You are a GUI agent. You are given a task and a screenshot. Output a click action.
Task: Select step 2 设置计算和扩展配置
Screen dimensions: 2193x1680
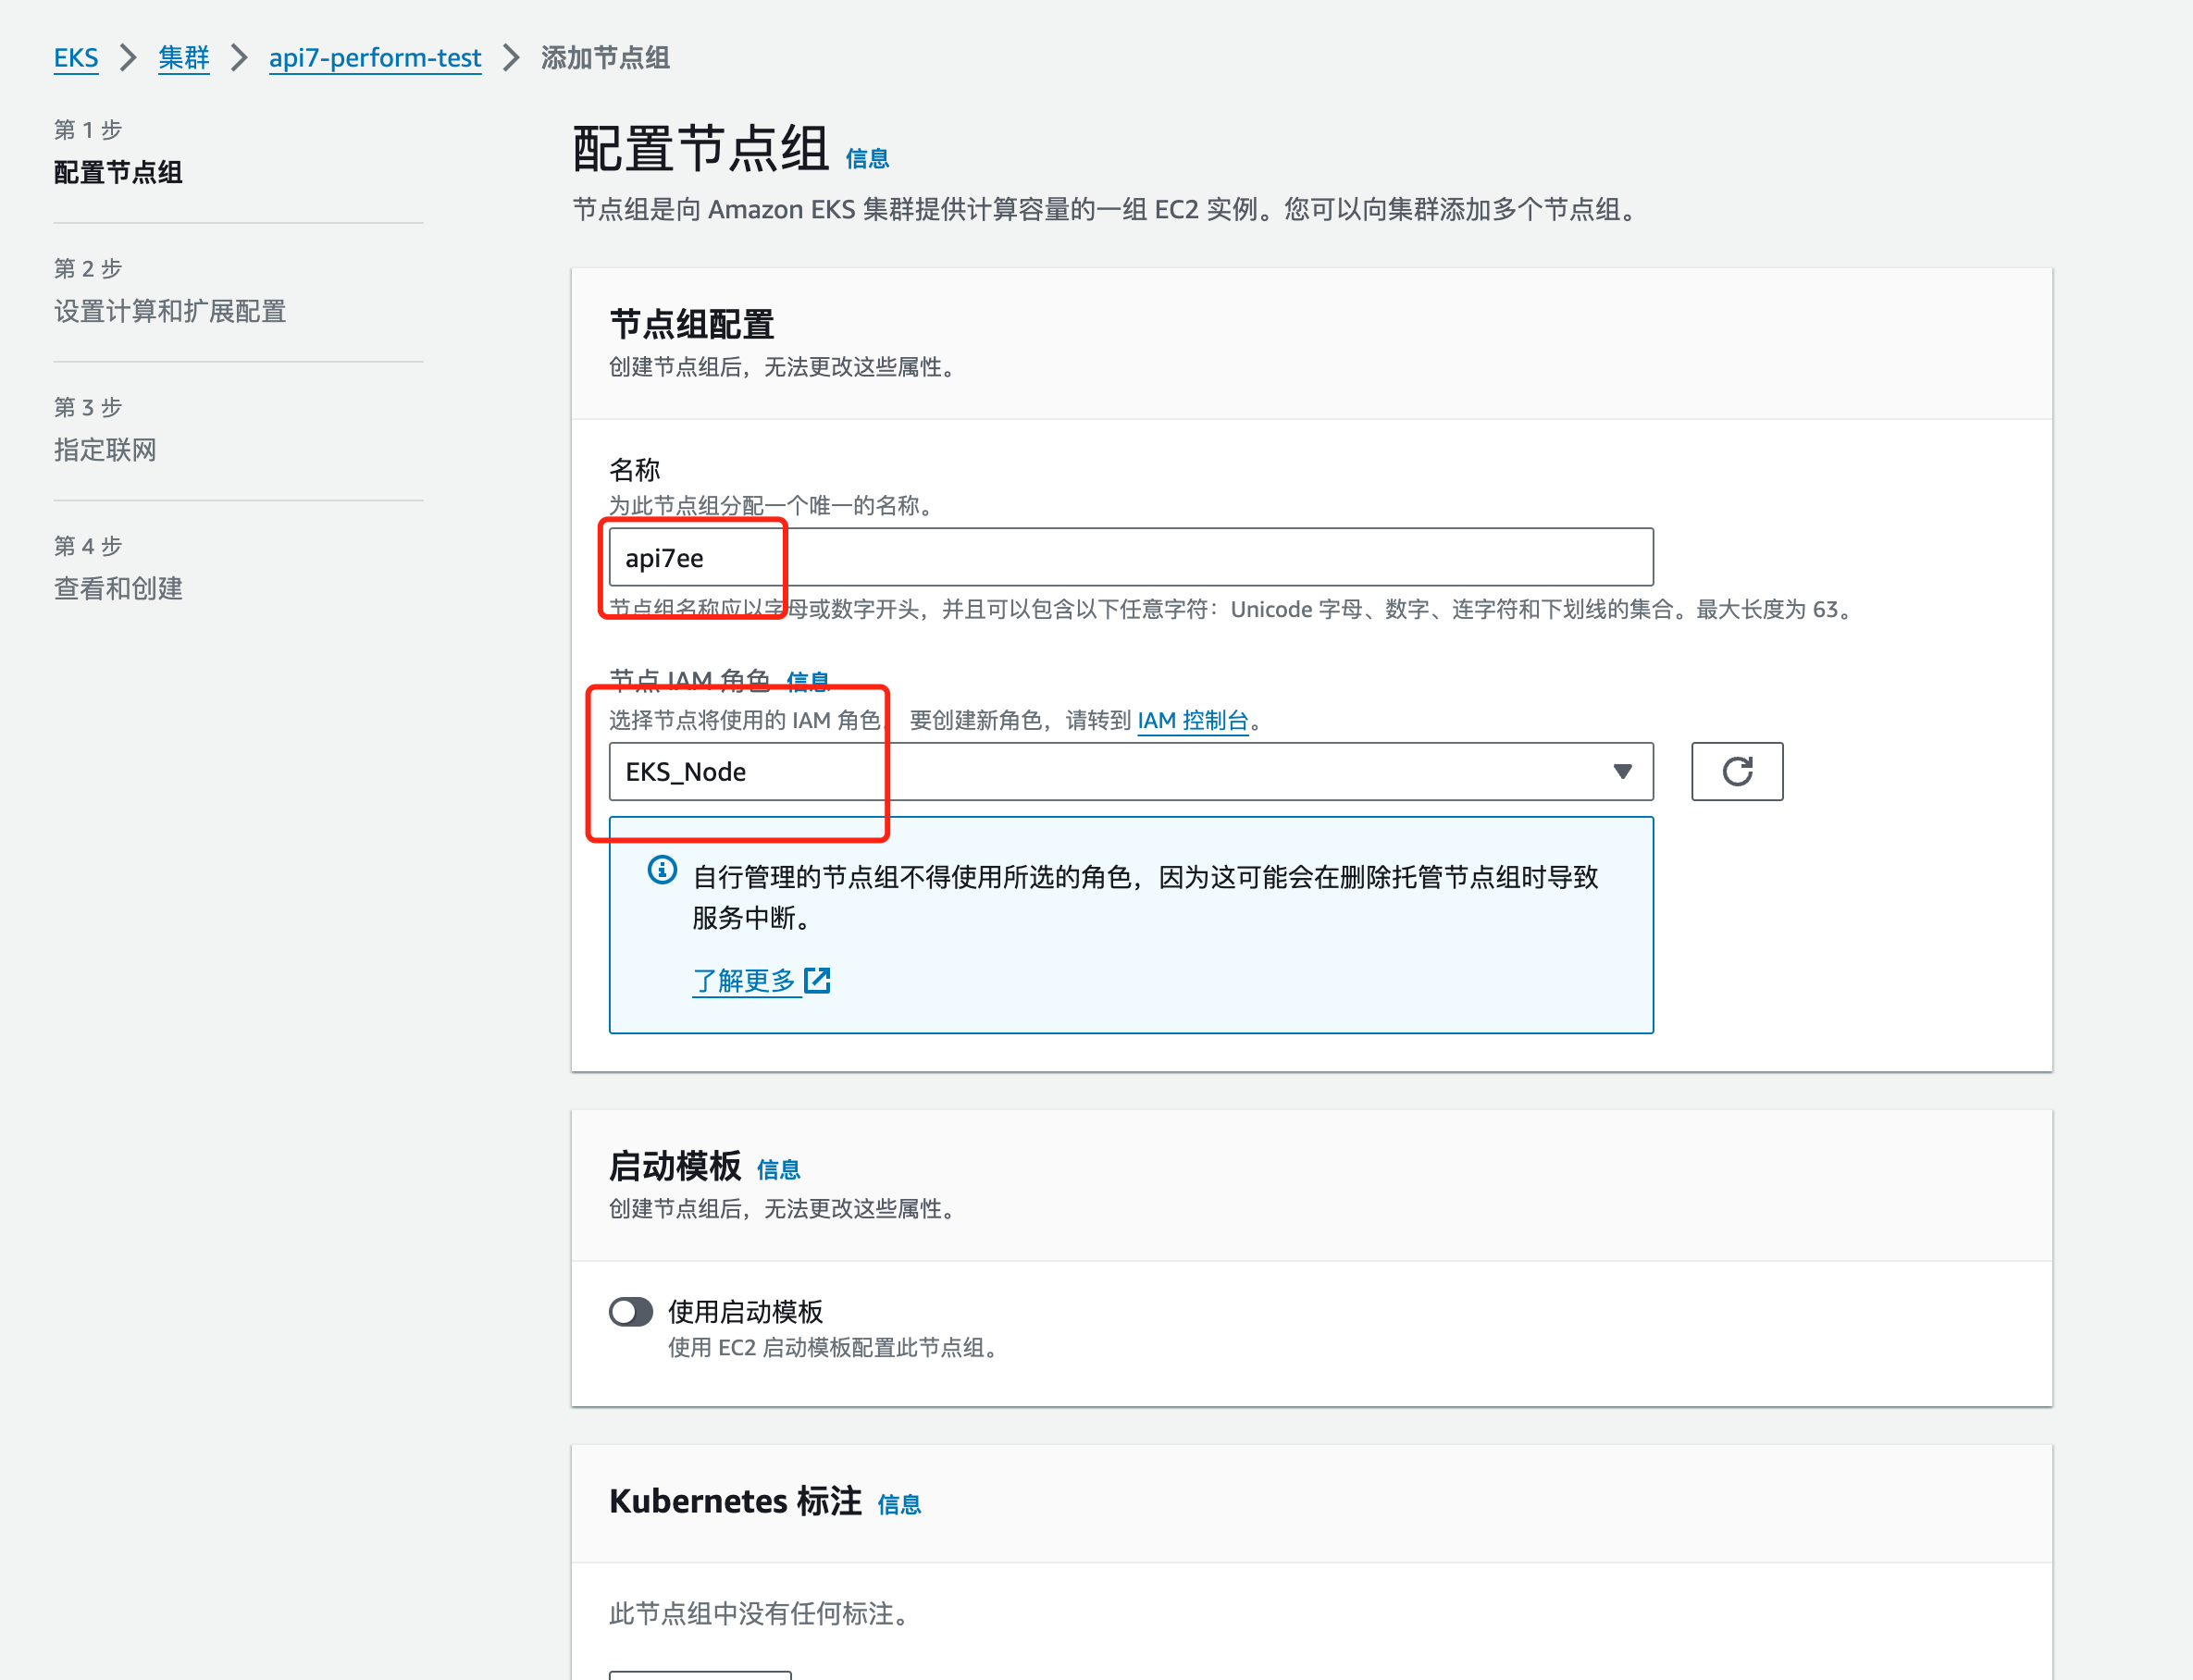pos(170,311)
